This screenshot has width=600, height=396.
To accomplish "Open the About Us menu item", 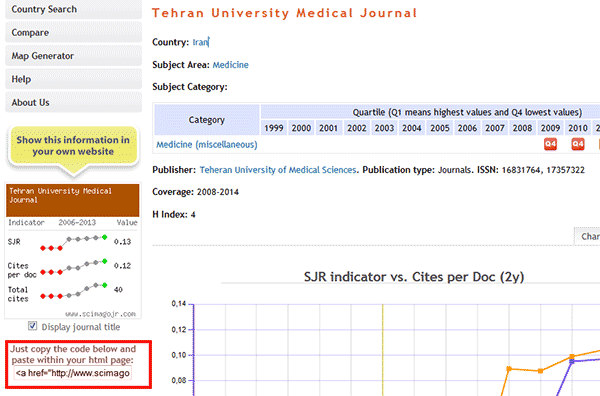I will coord(73,103).
